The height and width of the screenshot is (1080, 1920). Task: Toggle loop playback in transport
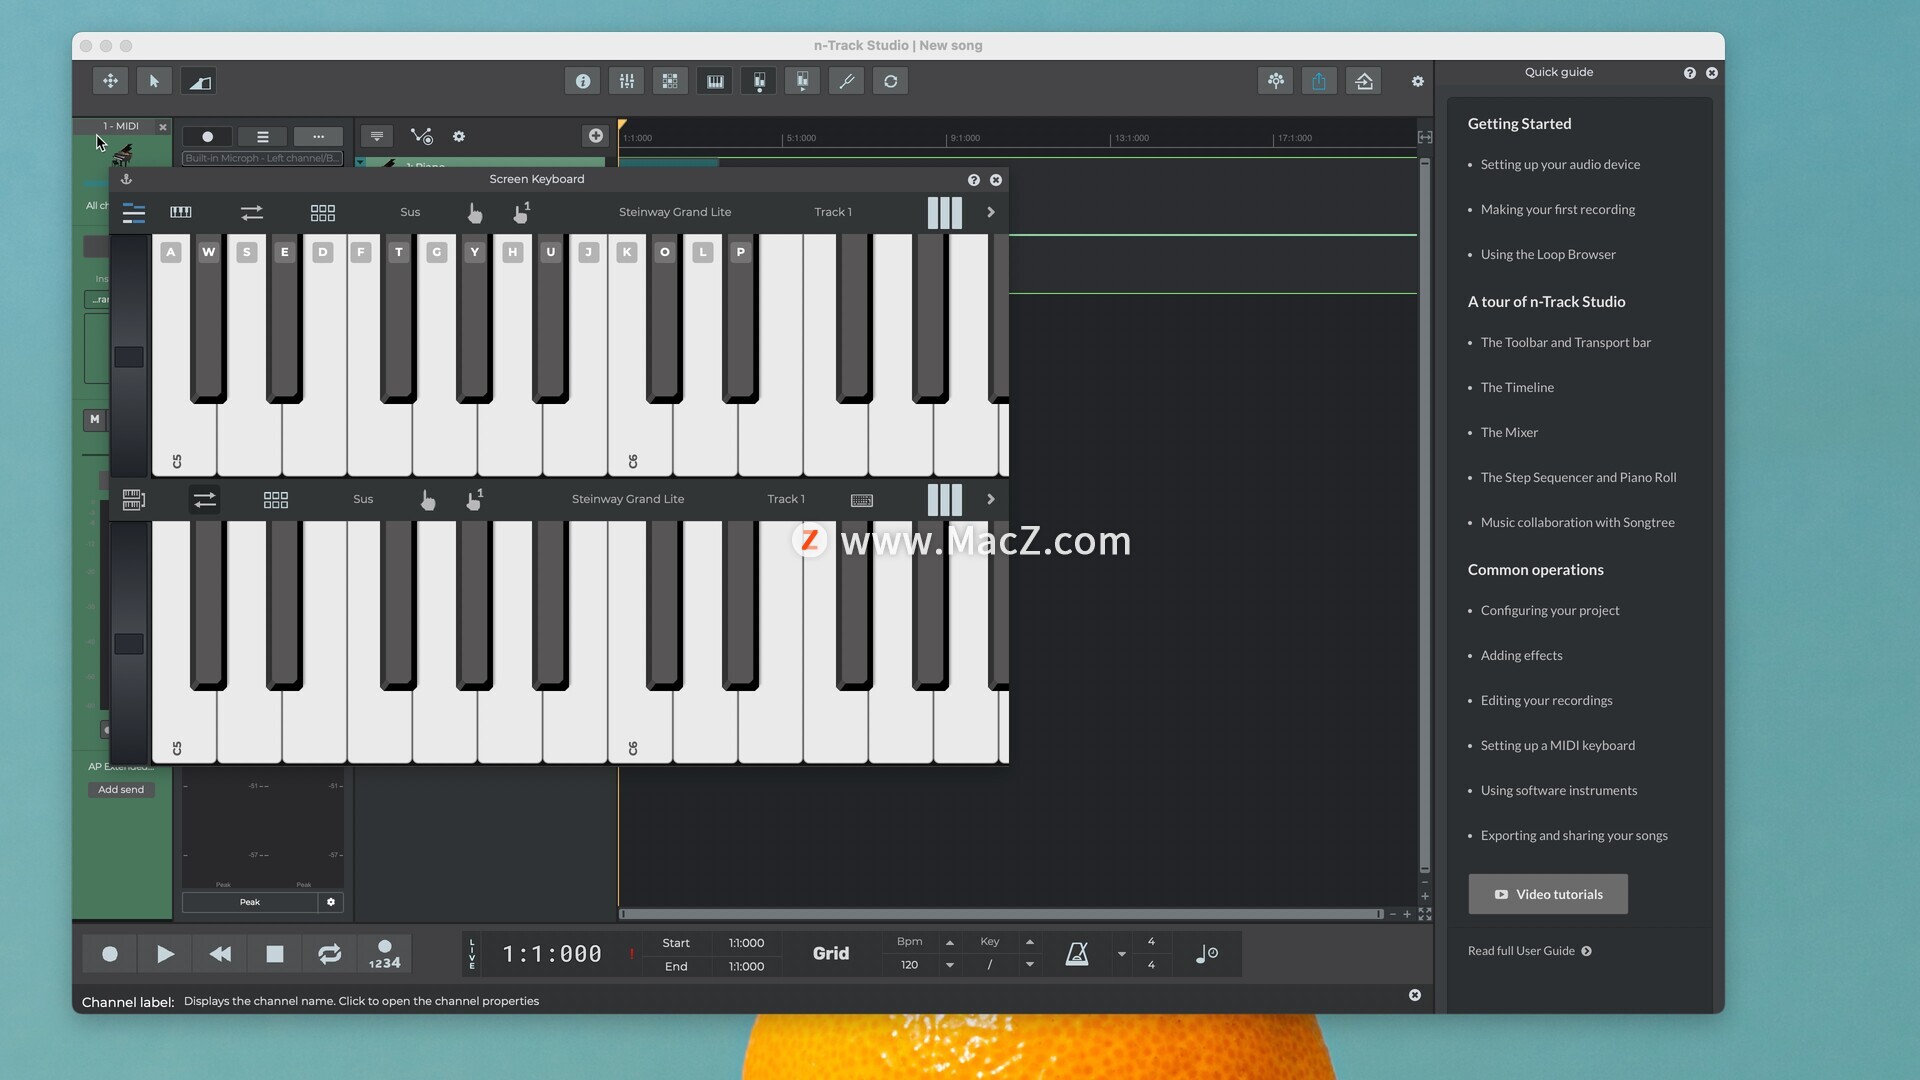pyautogui.click(x=330, y=954)
